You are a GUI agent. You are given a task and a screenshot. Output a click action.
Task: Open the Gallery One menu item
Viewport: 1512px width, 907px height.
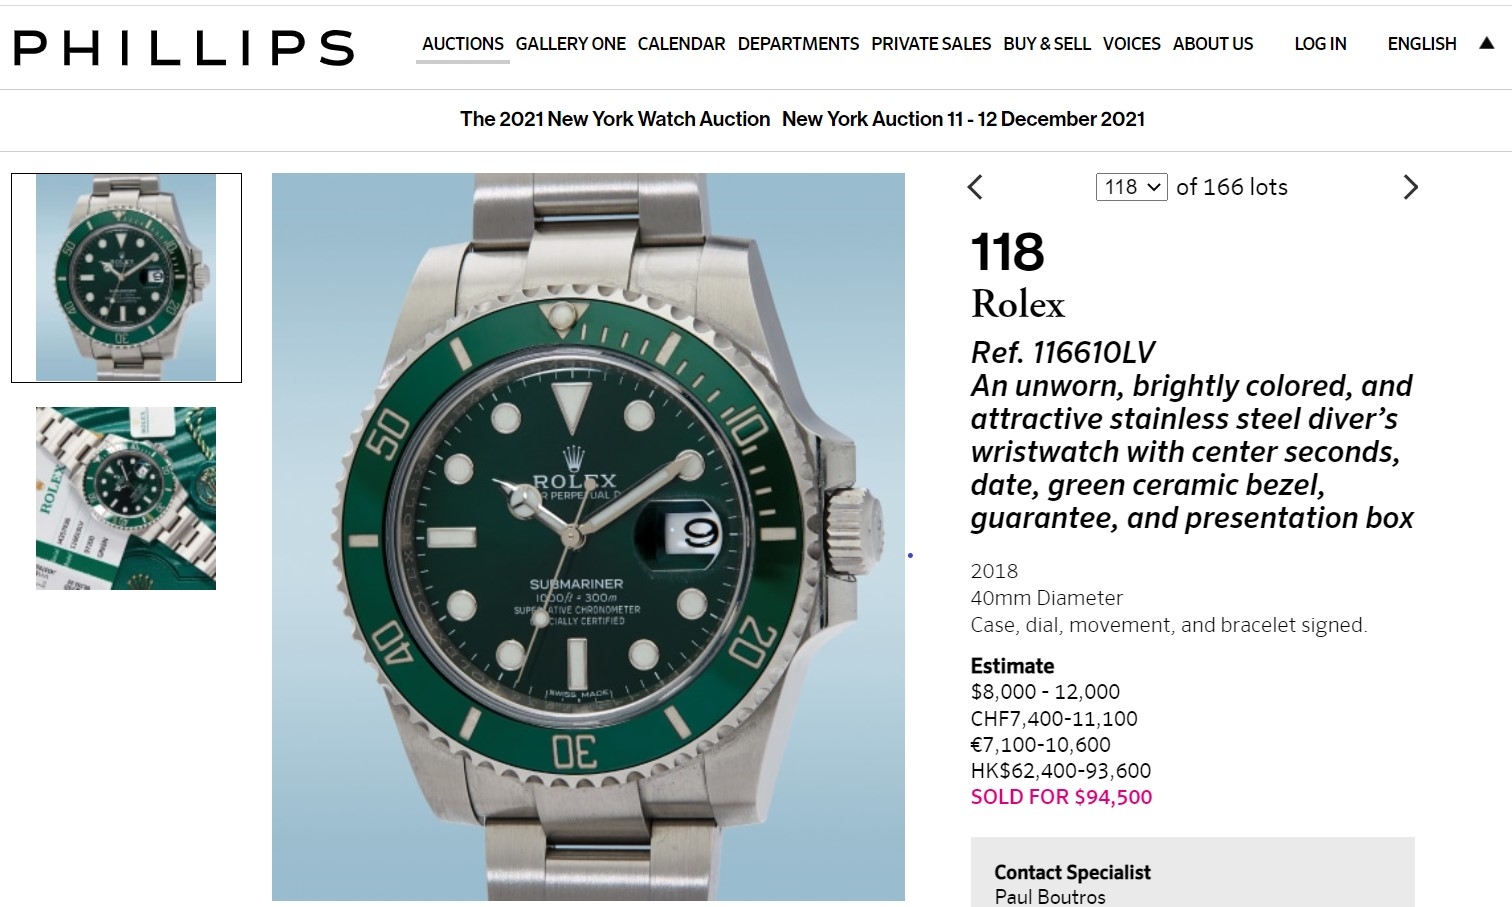pos(570,44)
